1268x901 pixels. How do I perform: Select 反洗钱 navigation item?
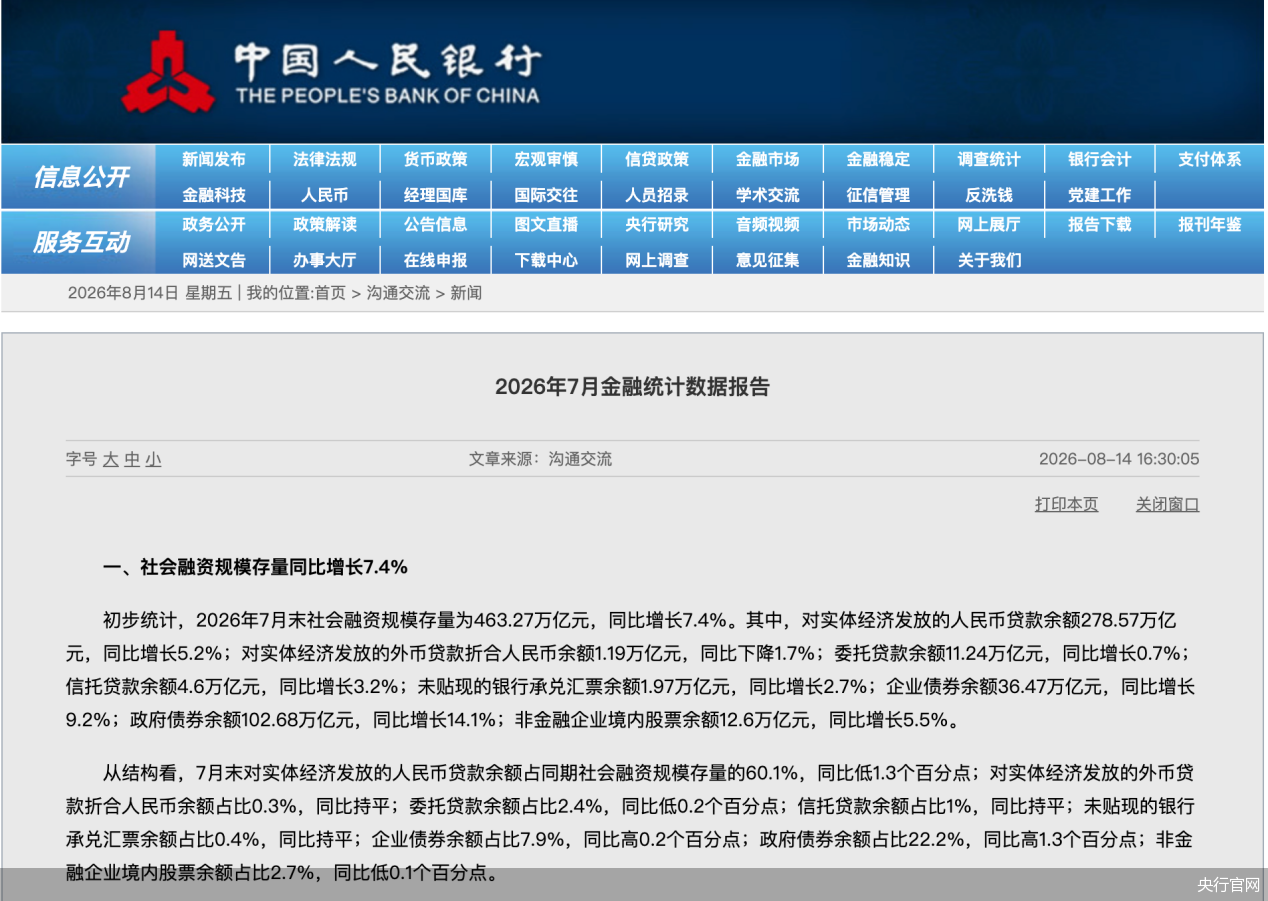989,195
